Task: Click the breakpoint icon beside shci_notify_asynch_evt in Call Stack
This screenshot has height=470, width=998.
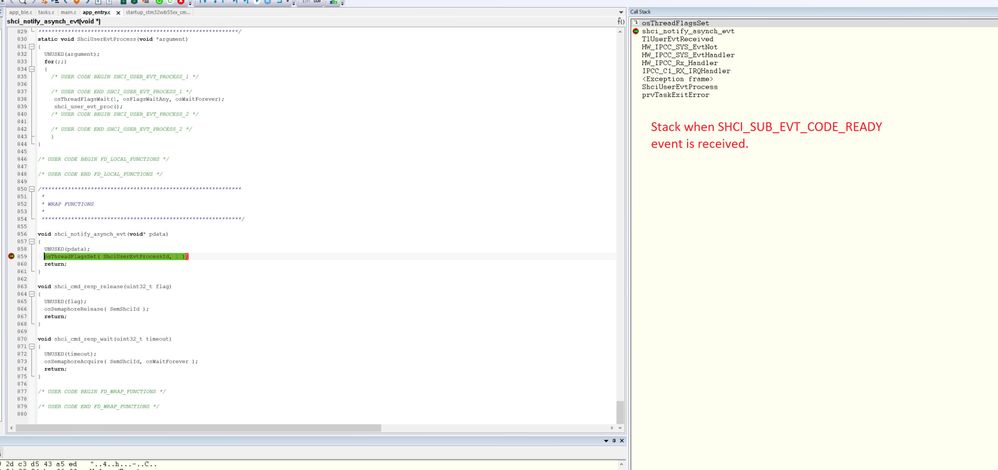Action: coord(635,31)
